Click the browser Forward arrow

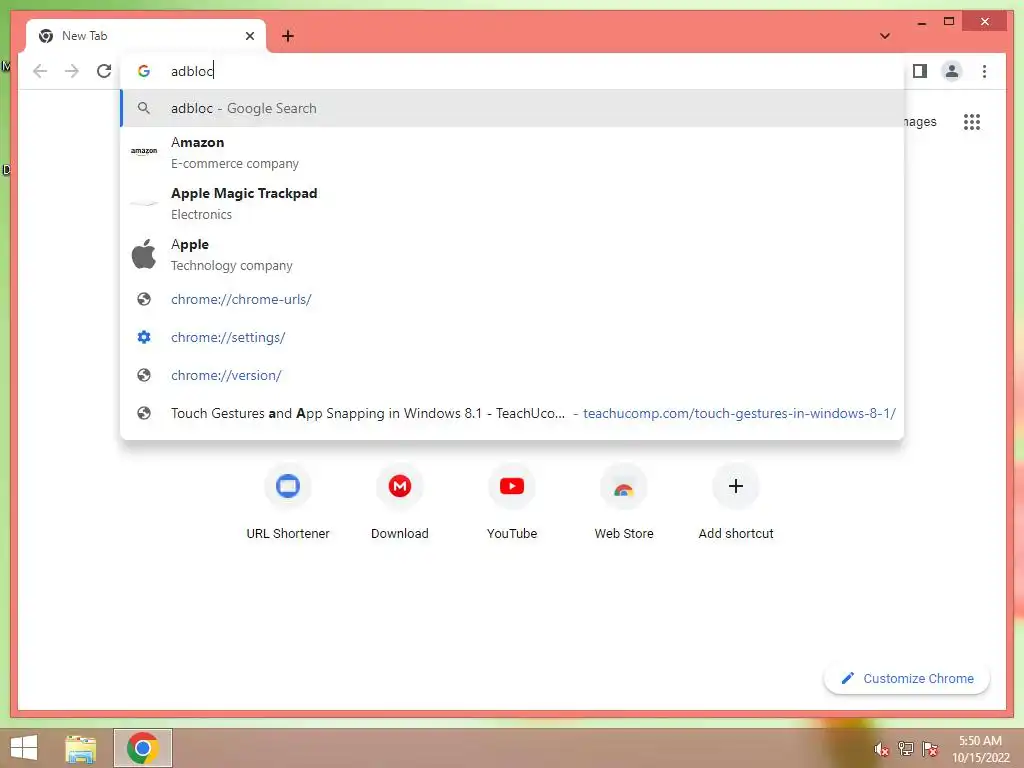72,71
